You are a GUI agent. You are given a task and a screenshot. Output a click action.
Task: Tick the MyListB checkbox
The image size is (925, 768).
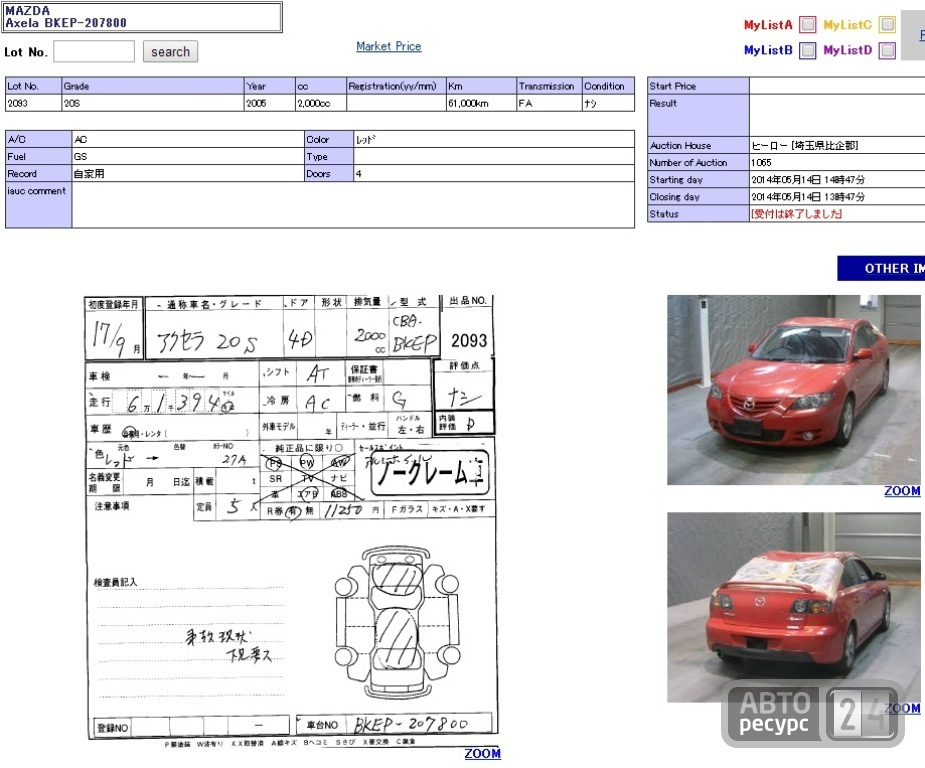pyautogui.click(x=808, y=50)
